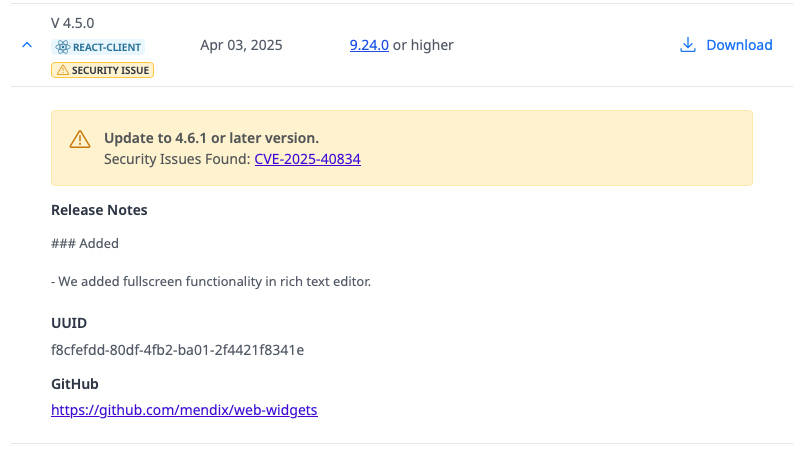Open the CVE-2025-40834 security link
This screenshot has height=453, width=811.
[307, 158]
